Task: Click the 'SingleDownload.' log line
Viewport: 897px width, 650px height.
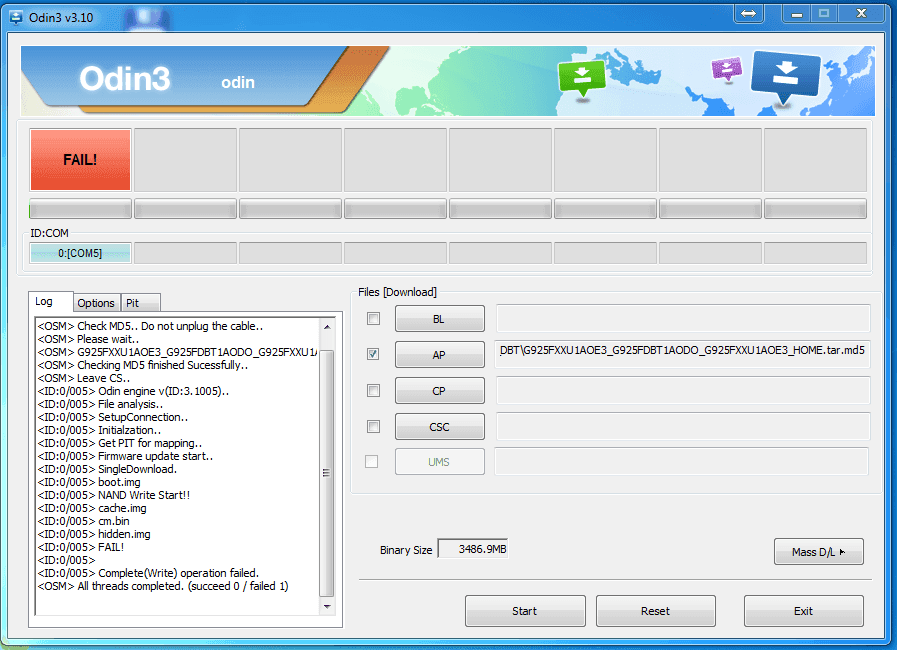Action: click(107, 469)
